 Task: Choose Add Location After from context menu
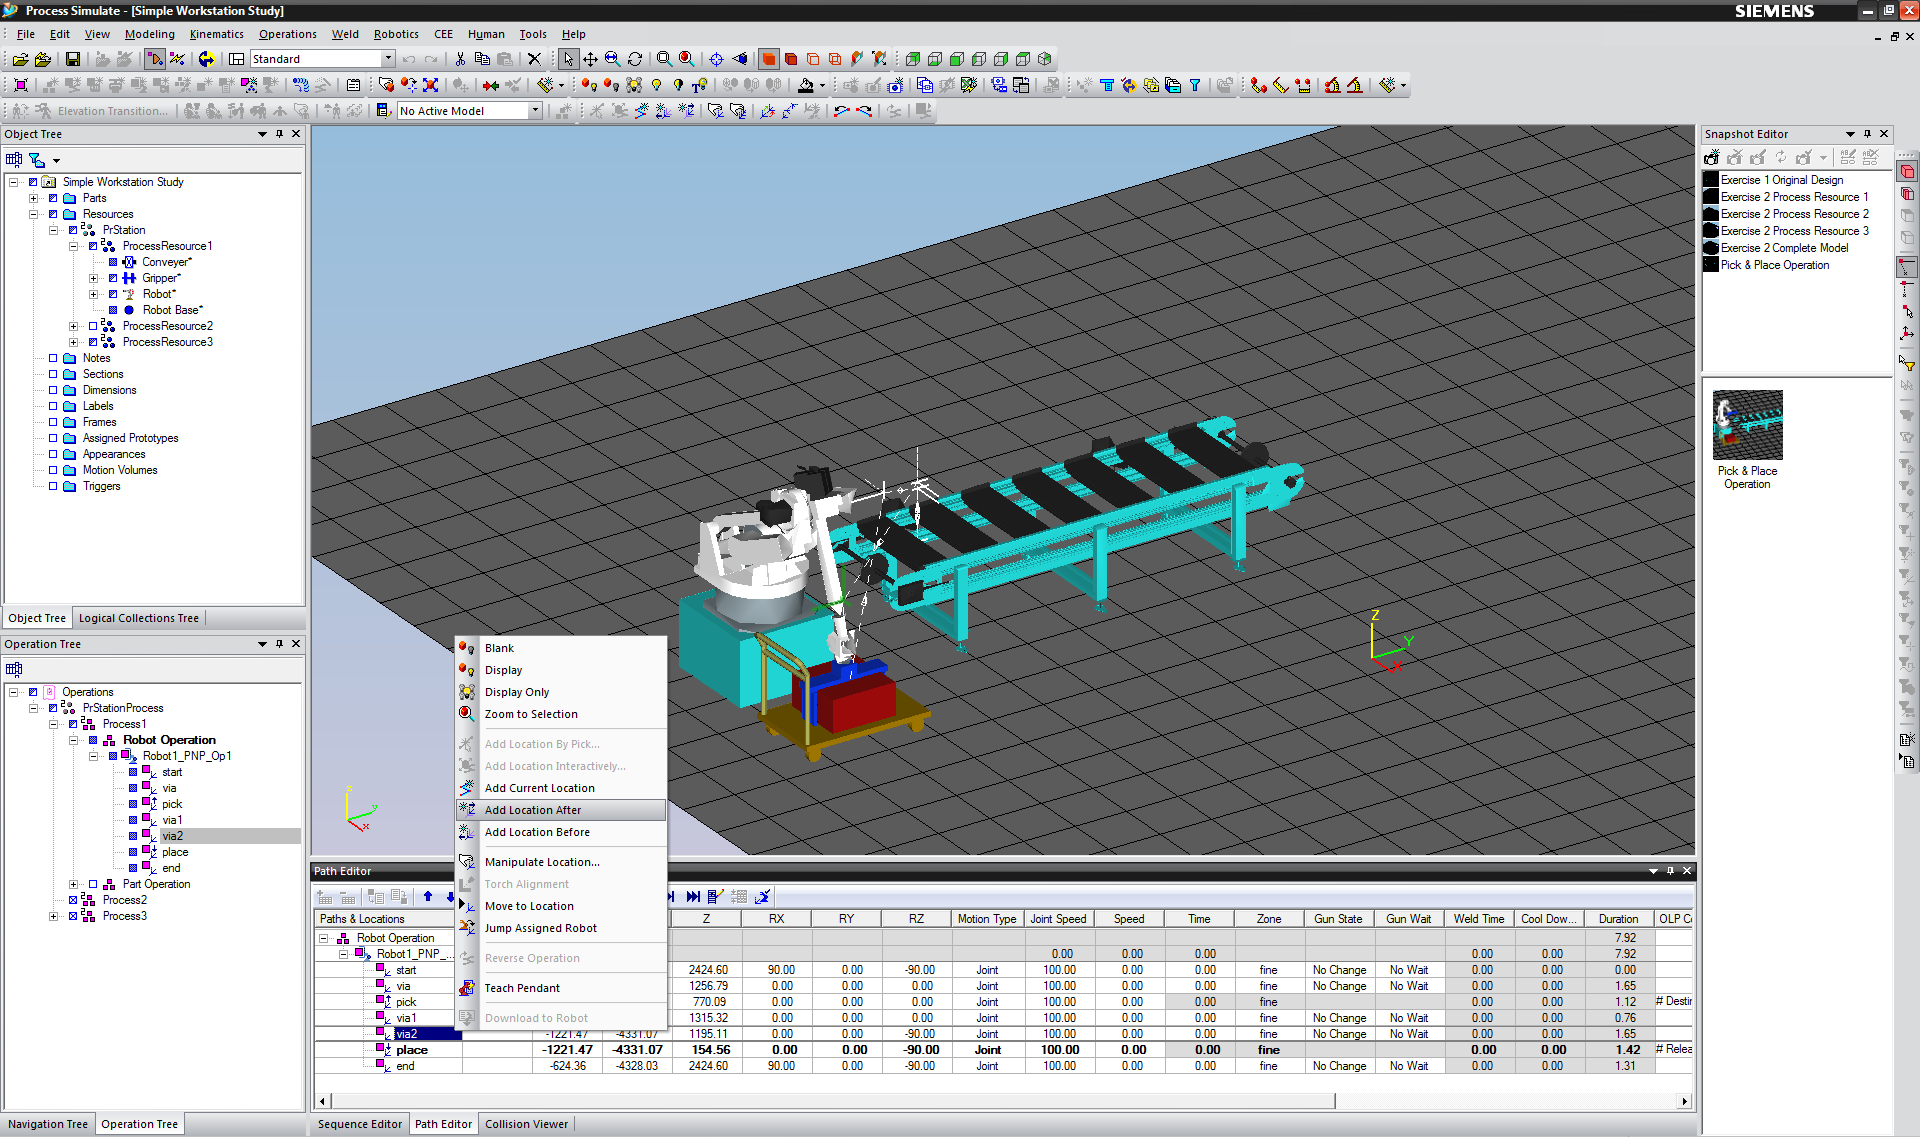(x=561, y=810)
